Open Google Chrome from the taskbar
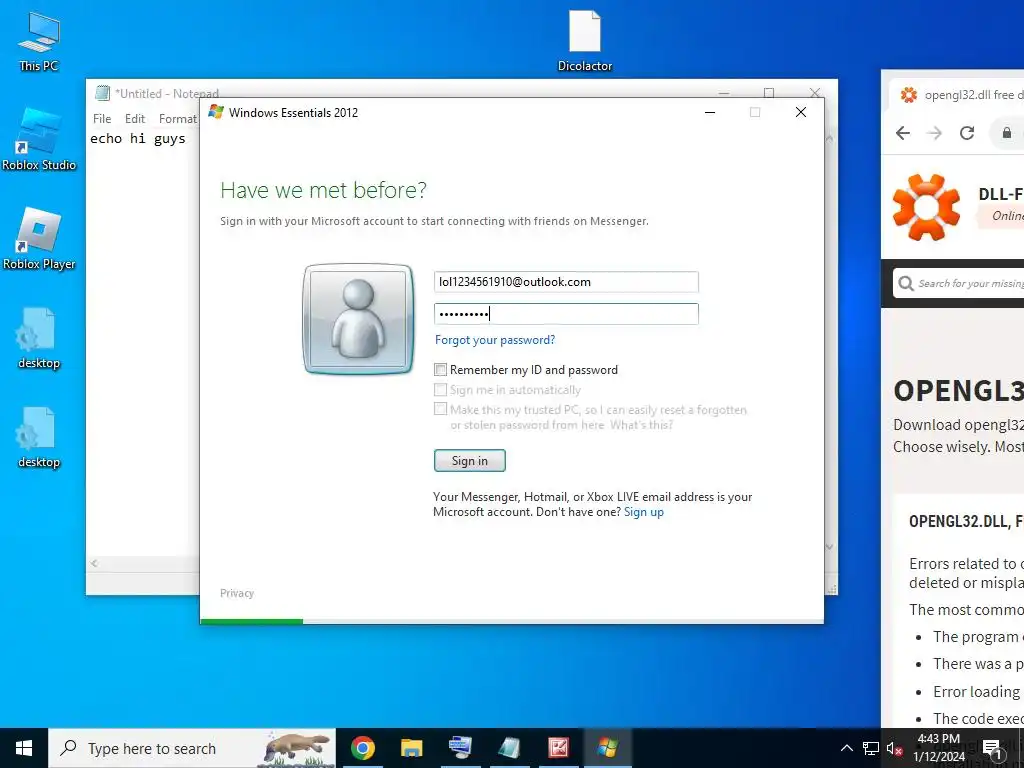This screenshot has height=768, width=1024. tap(363, 748)
